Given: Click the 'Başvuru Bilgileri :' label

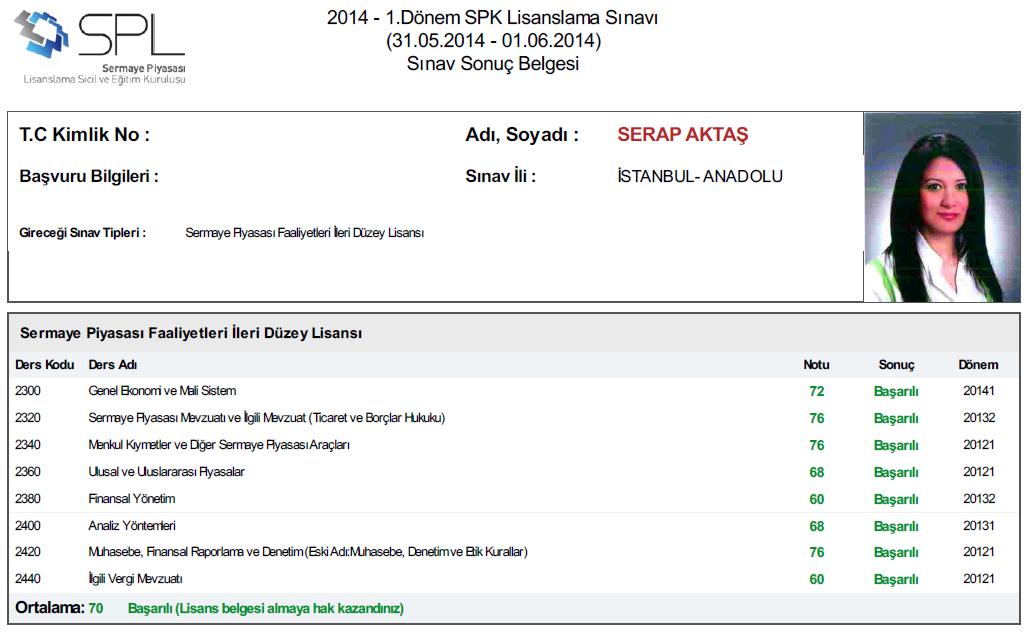Looking at the screenshot, I should tap(89, 177).
